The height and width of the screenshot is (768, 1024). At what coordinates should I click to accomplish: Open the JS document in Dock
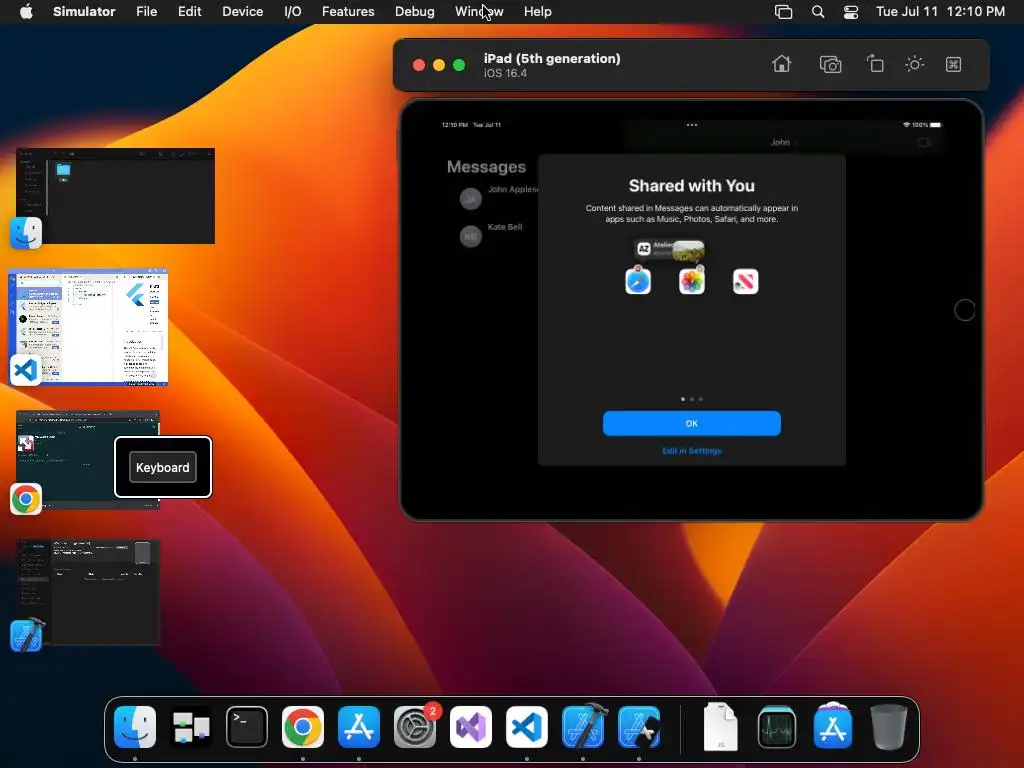(720, 727)
